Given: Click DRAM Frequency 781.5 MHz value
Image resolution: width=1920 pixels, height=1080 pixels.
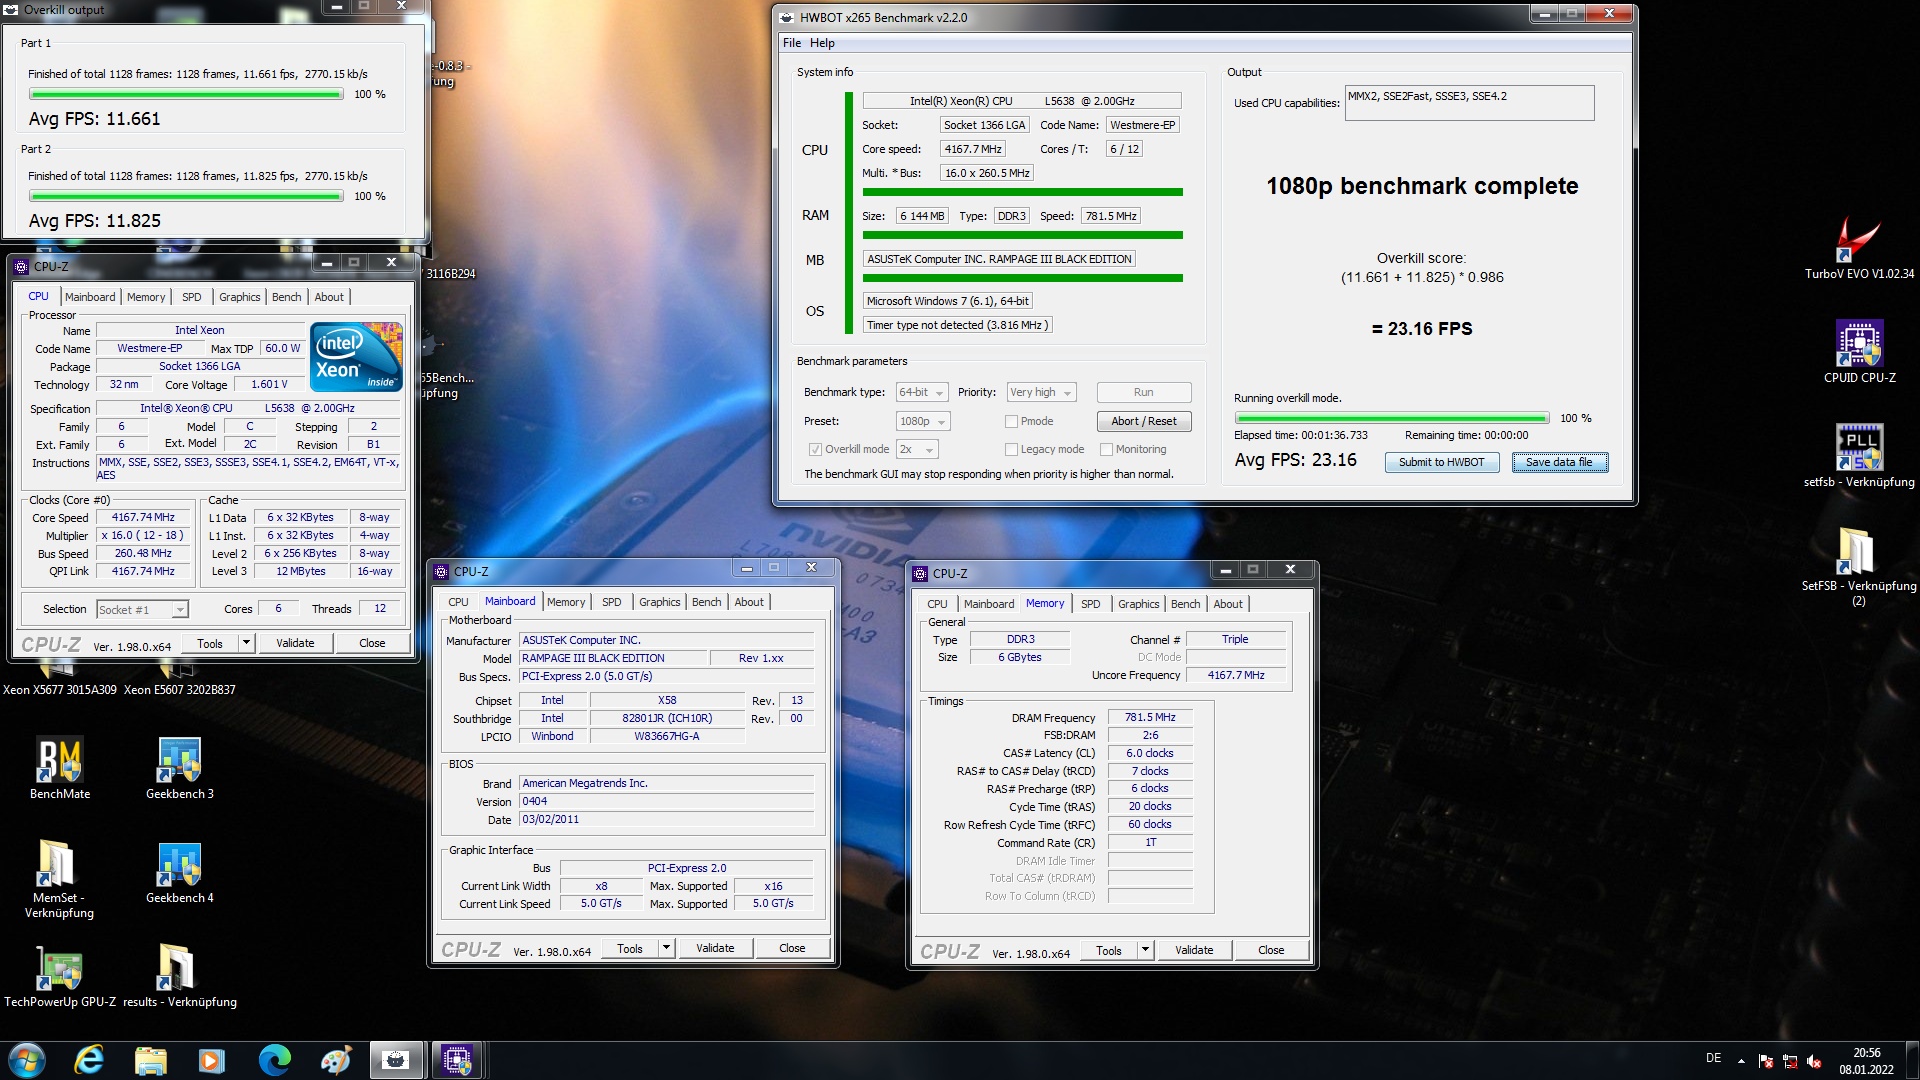Looking at the screenshot, I should coord(1150,718).
